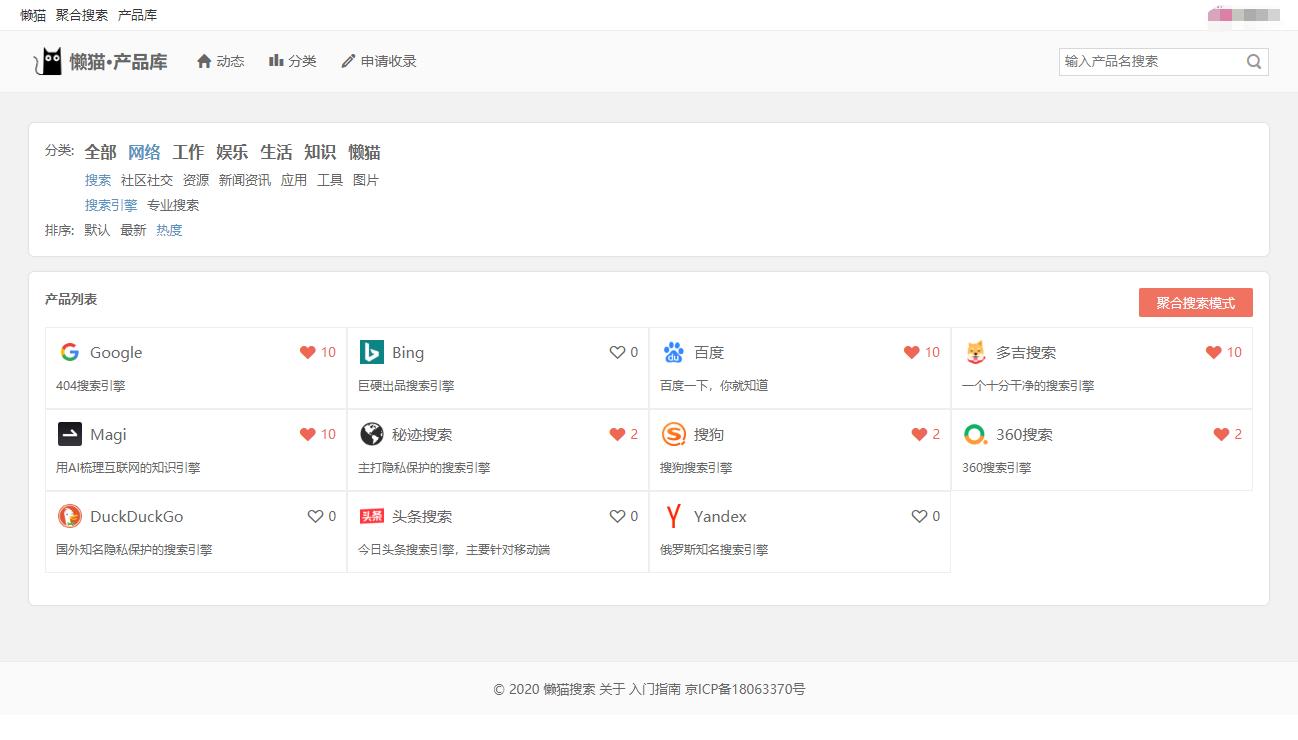The height and width of the screenshot is (740, 1298).
Task: Toggle the heart for Yandex
Action: click(x=919, y=516)
